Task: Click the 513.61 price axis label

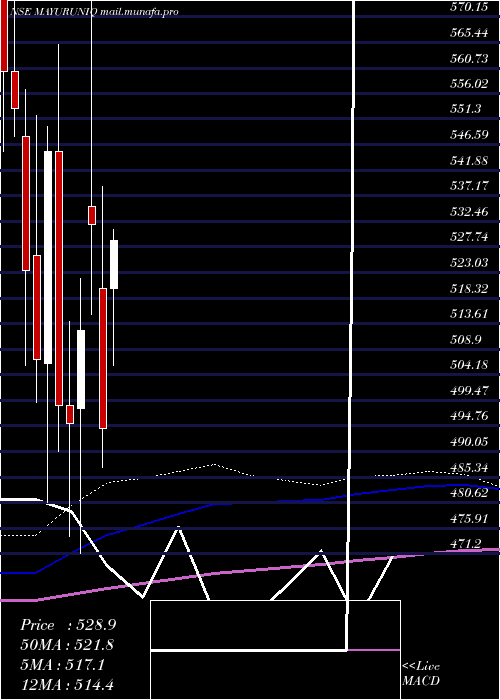Action: click(469, 314)
